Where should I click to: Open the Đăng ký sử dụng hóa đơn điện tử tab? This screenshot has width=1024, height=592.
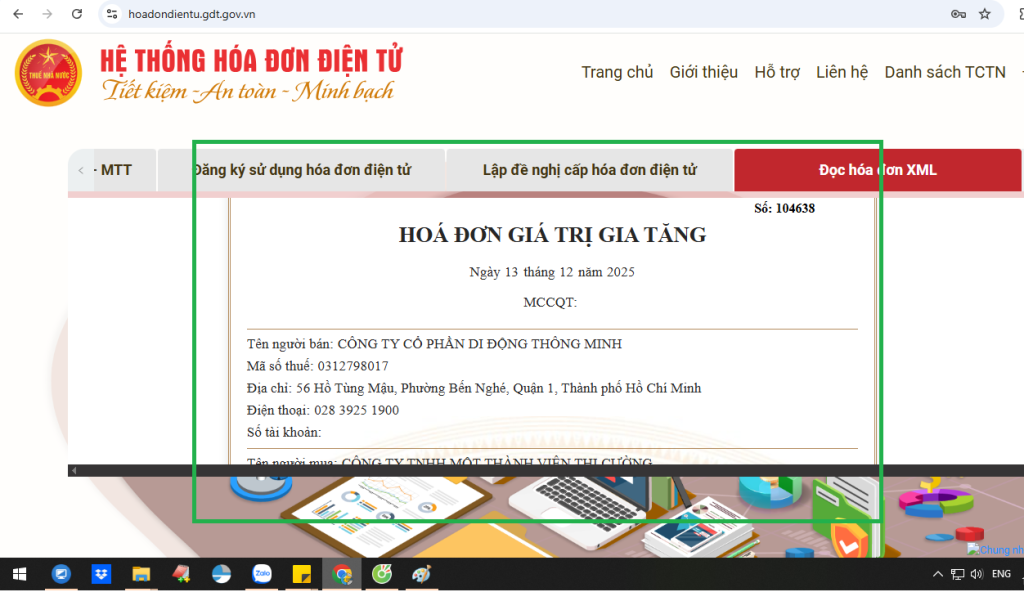302,170
